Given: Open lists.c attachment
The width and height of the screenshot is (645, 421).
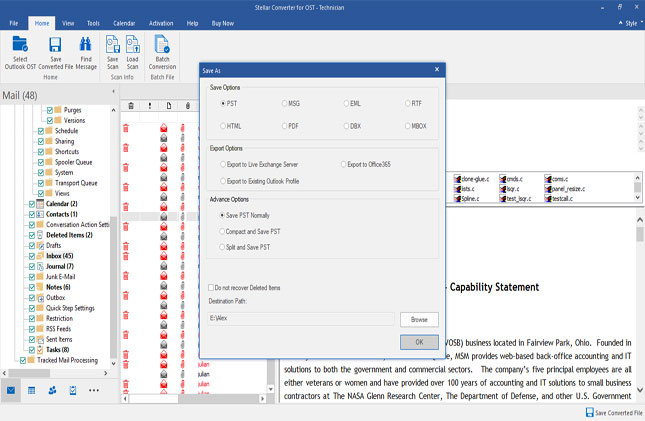Looking at the screenshot, I should [464, 189].
